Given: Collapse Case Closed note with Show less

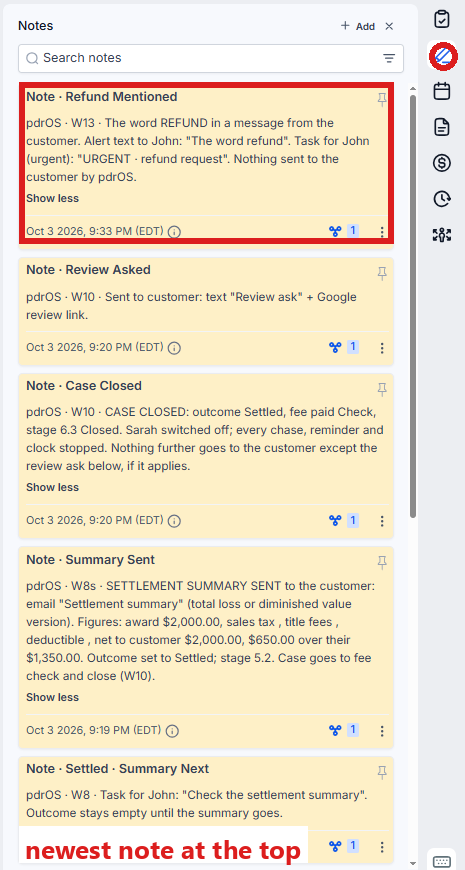Looking at the screenshot, I should pos(53,487).
